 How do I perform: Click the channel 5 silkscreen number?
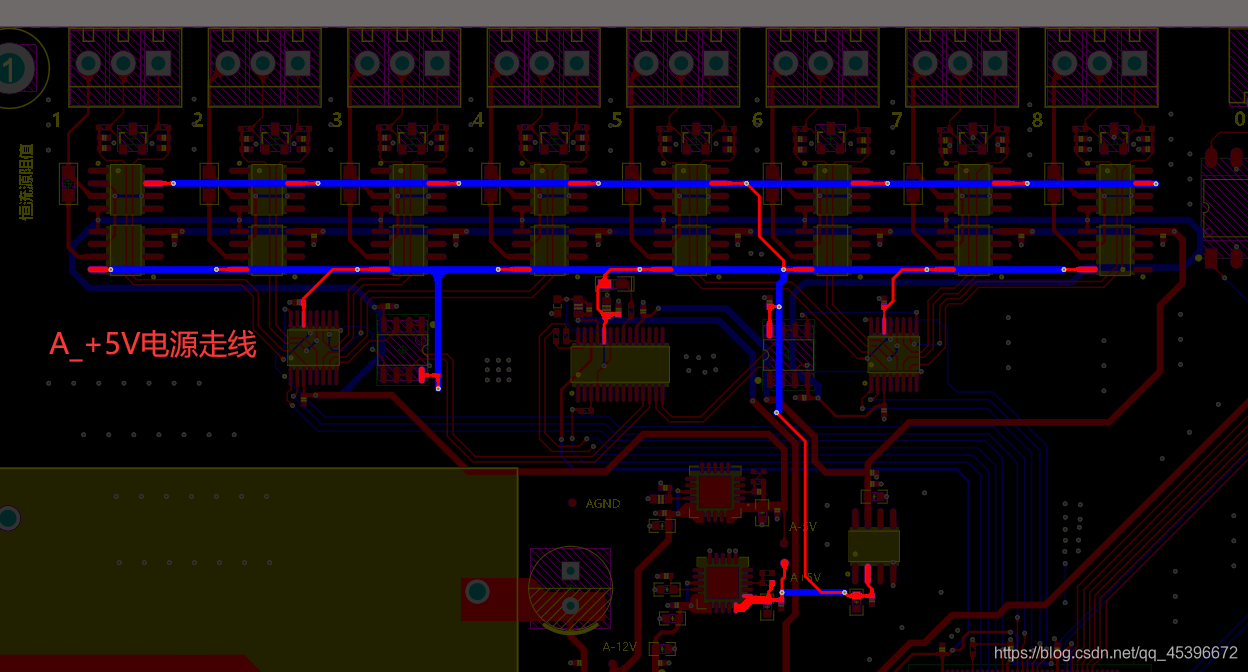click(616, 121)
